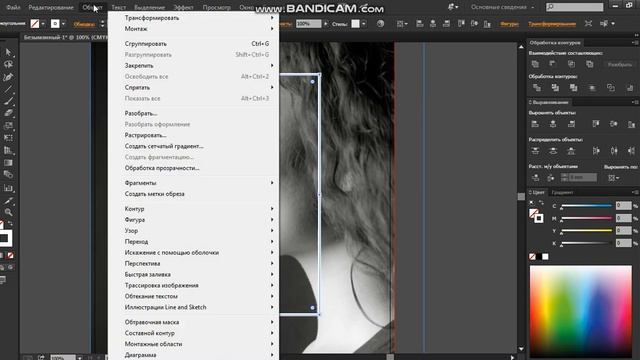Click the Фигура link in control bar
The width and height of the screenshot is (640, 360).
pyautogui.click(x=509, y=24)
